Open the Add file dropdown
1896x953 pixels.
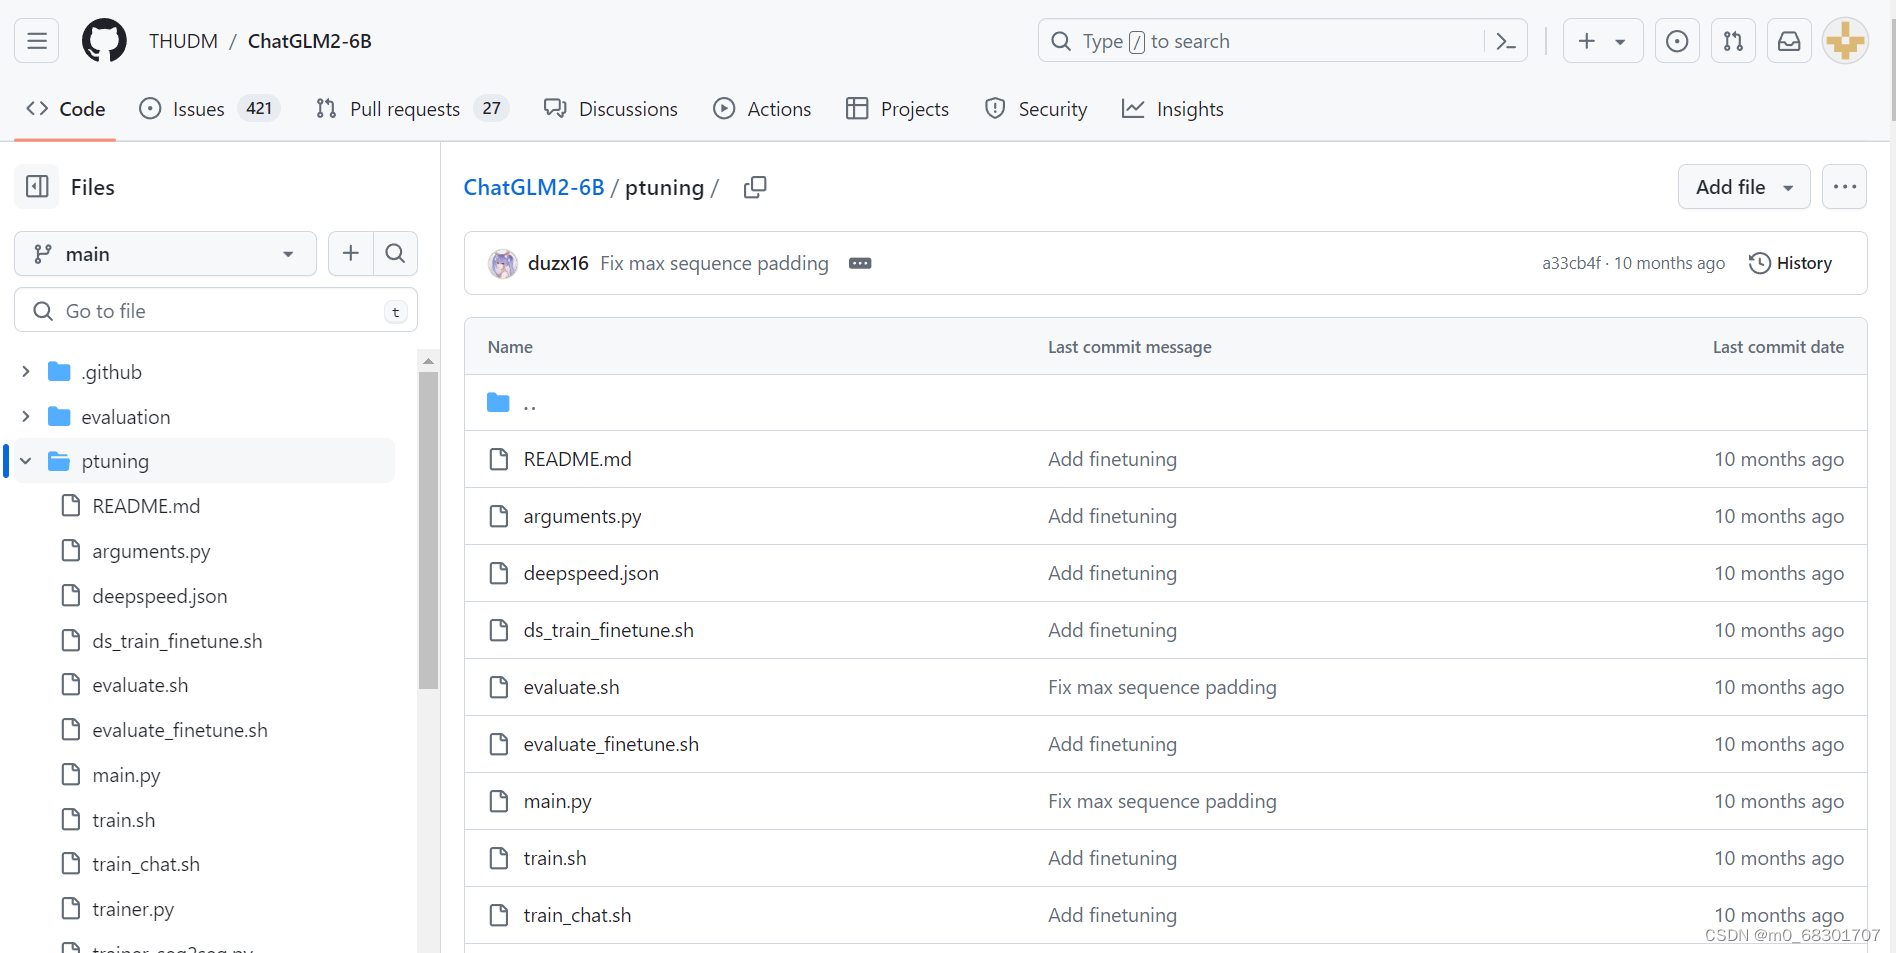pyautogui.click(x=1744, y=187)
